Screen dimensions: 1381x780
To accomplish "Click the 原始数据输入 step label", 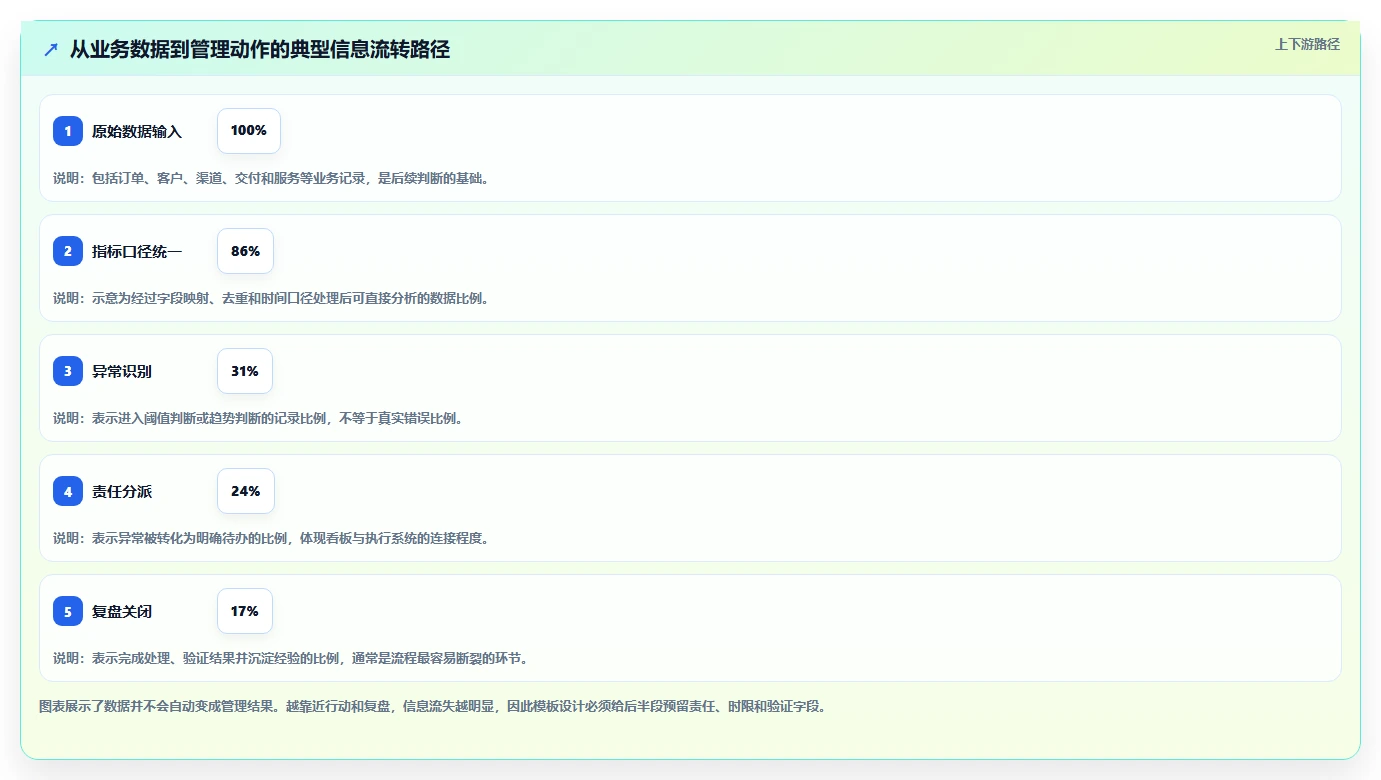I will tap(137, 131).
